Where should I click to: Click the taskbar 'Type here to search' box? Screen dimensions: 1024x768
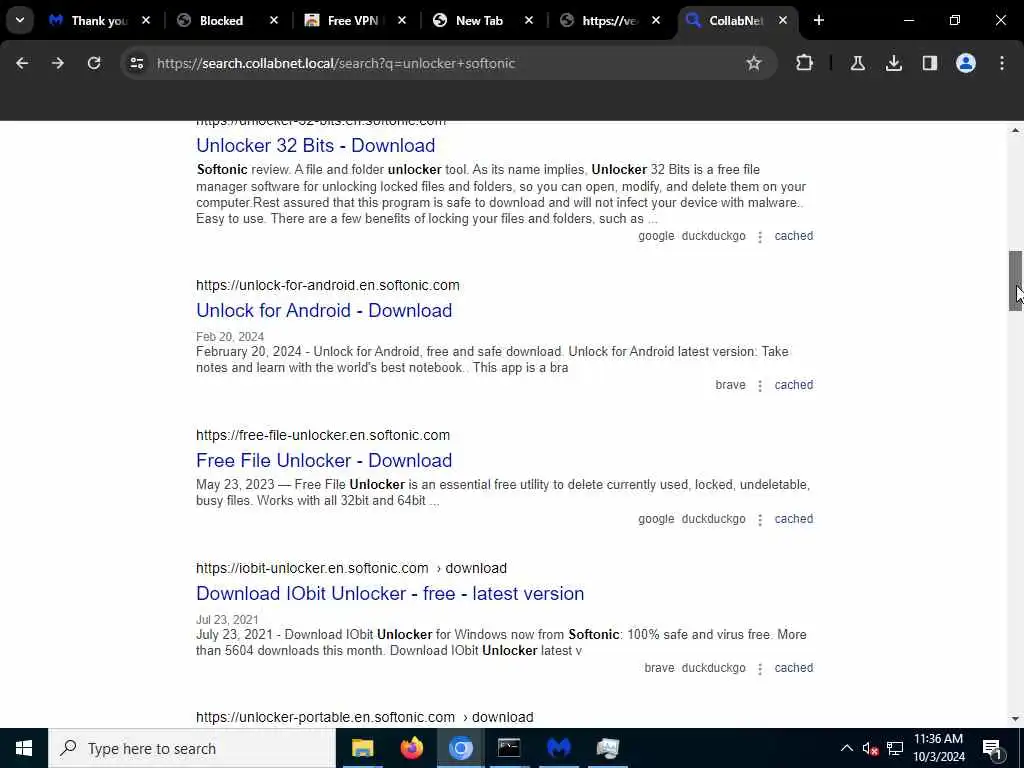tap(192, 748)
